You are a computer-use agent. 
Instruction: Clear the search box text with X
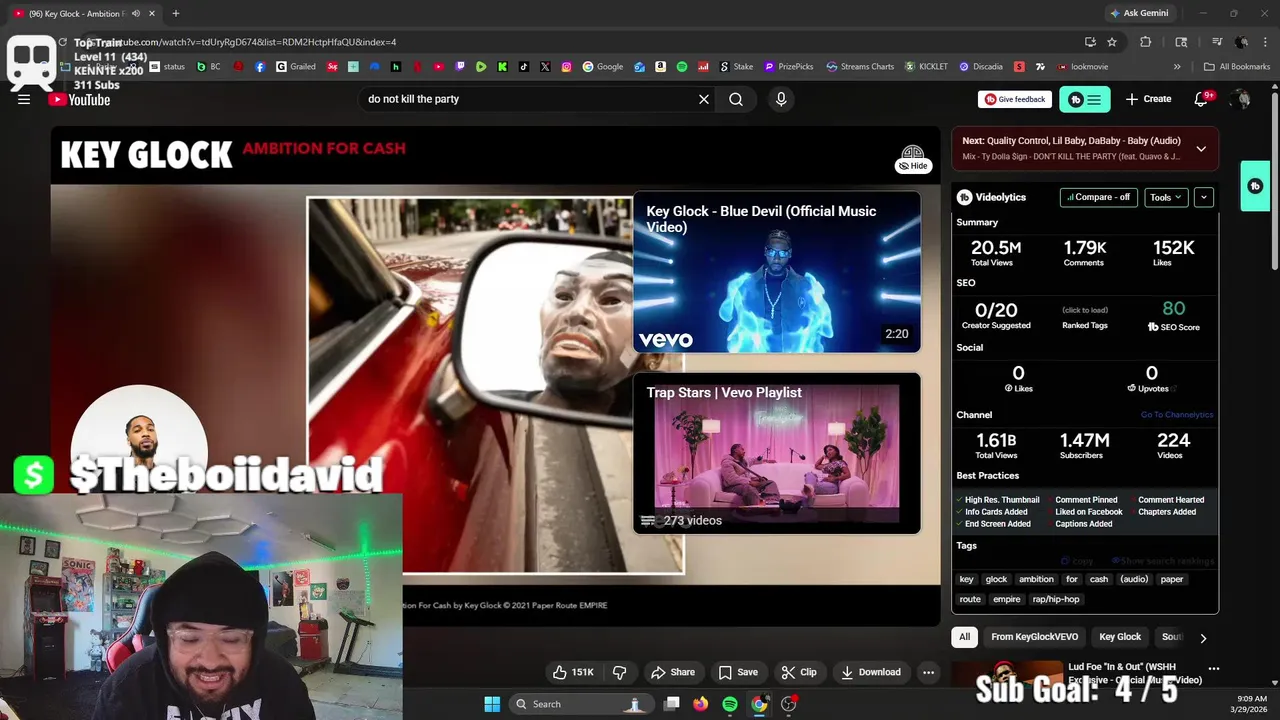click(704, 99)
